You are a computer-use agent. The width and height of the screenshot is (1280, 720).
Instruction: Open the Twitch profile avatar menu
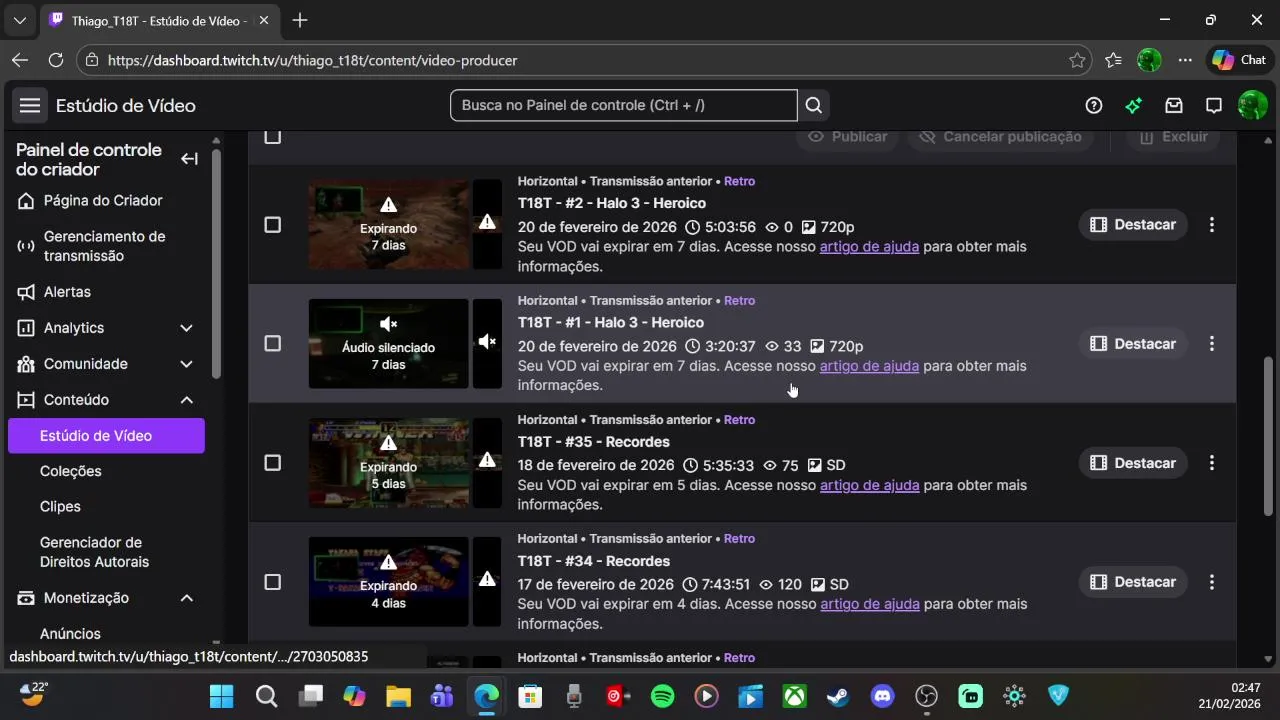1253,105
